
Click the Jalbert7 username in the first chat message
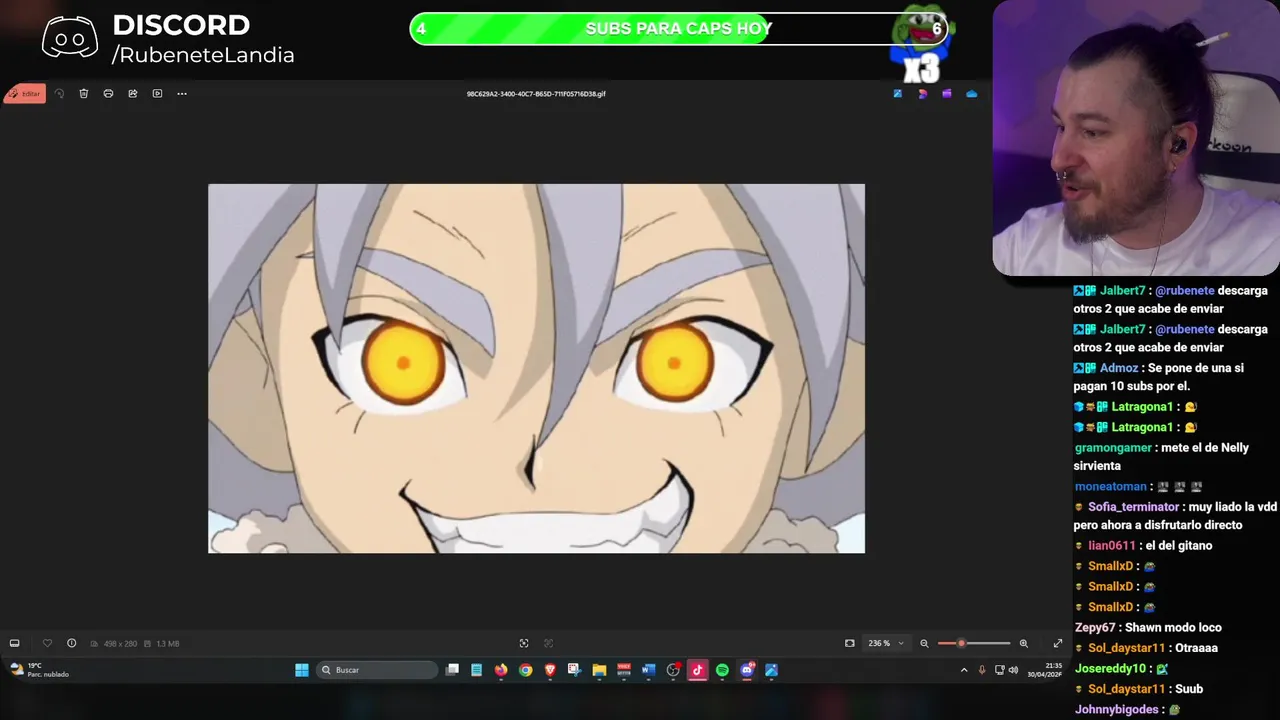[1121, 291]
